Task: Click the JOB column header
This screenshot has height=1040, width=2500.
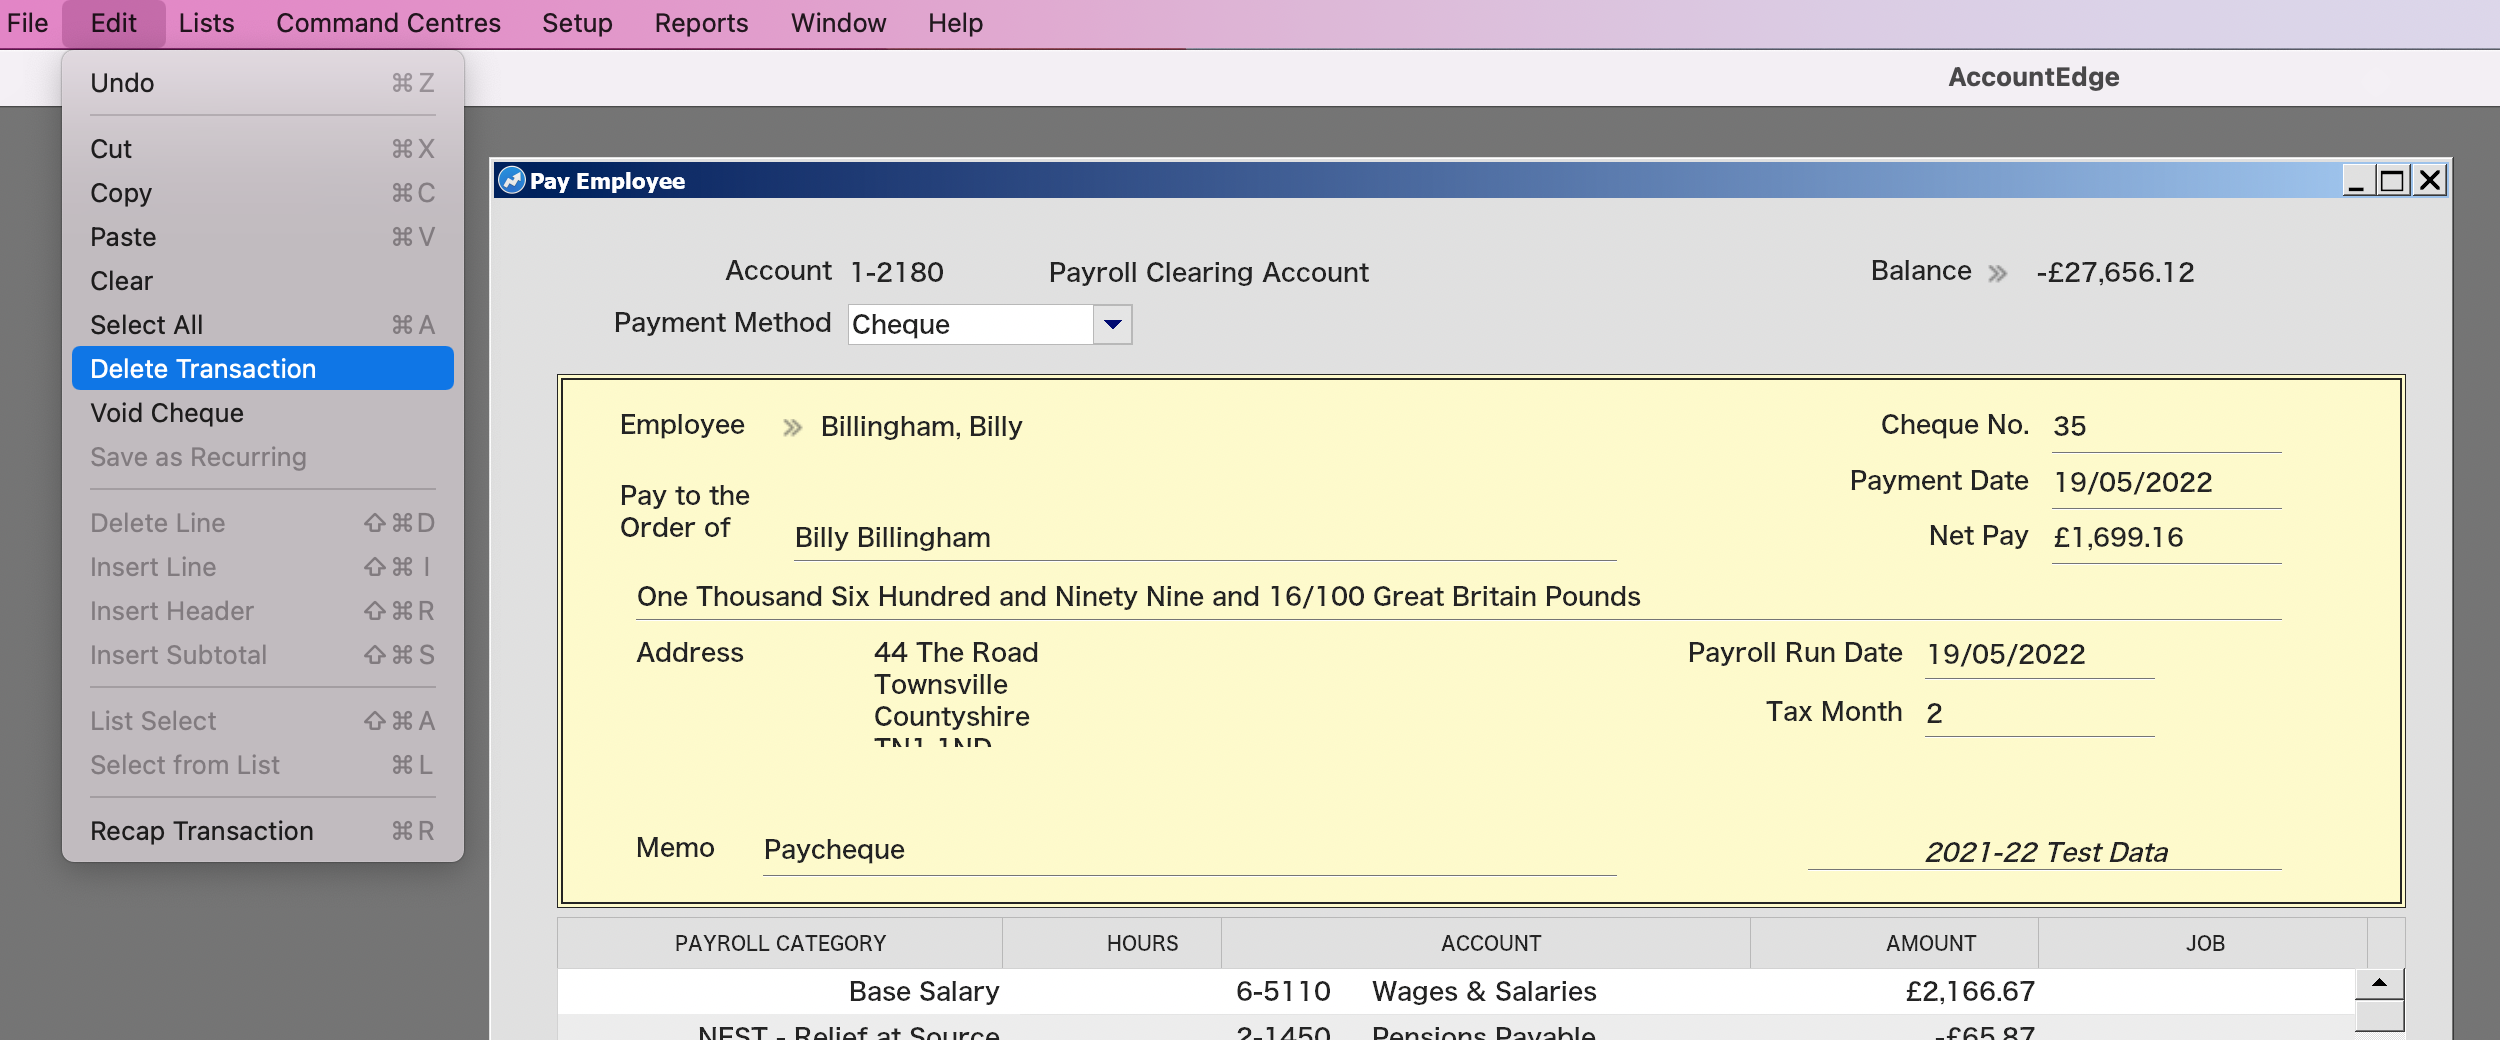Action: click(x=2205, y=943)
